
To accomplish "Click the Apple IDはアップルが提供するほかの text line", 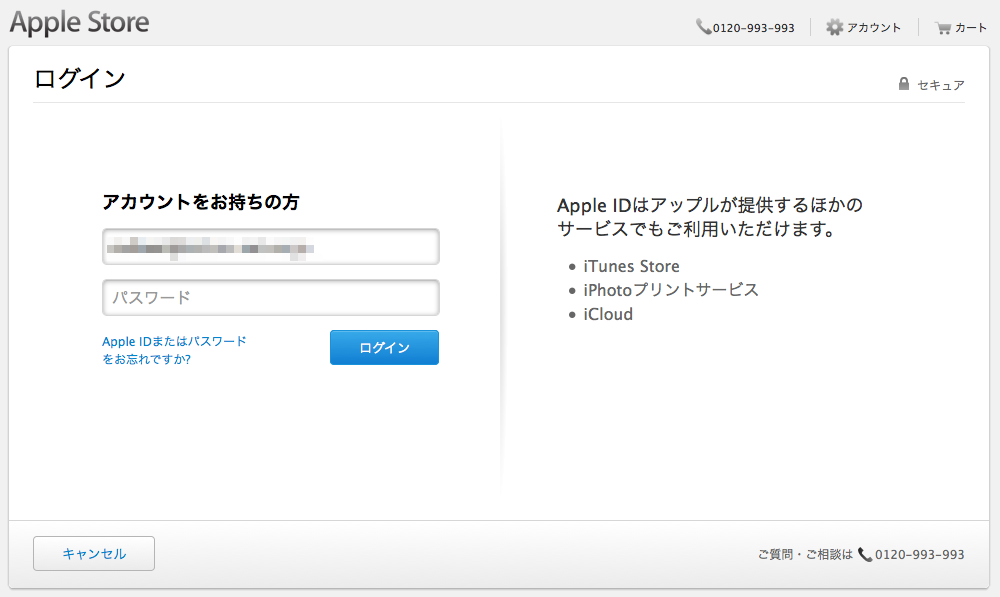I will 710,205.
